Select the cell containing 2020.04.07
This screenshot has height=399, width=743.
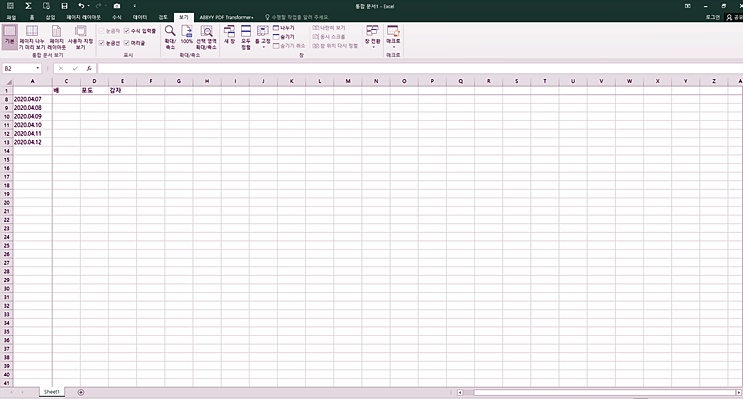pos(33,99)
